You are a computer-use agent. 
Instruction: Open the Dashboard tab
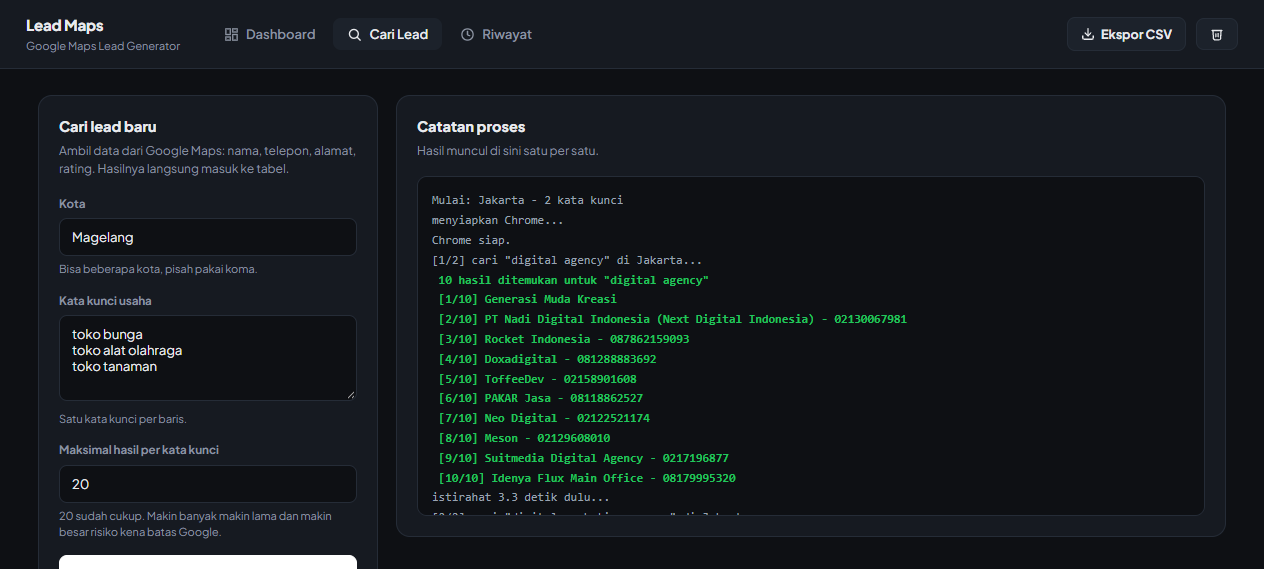[x=270, y=34]
